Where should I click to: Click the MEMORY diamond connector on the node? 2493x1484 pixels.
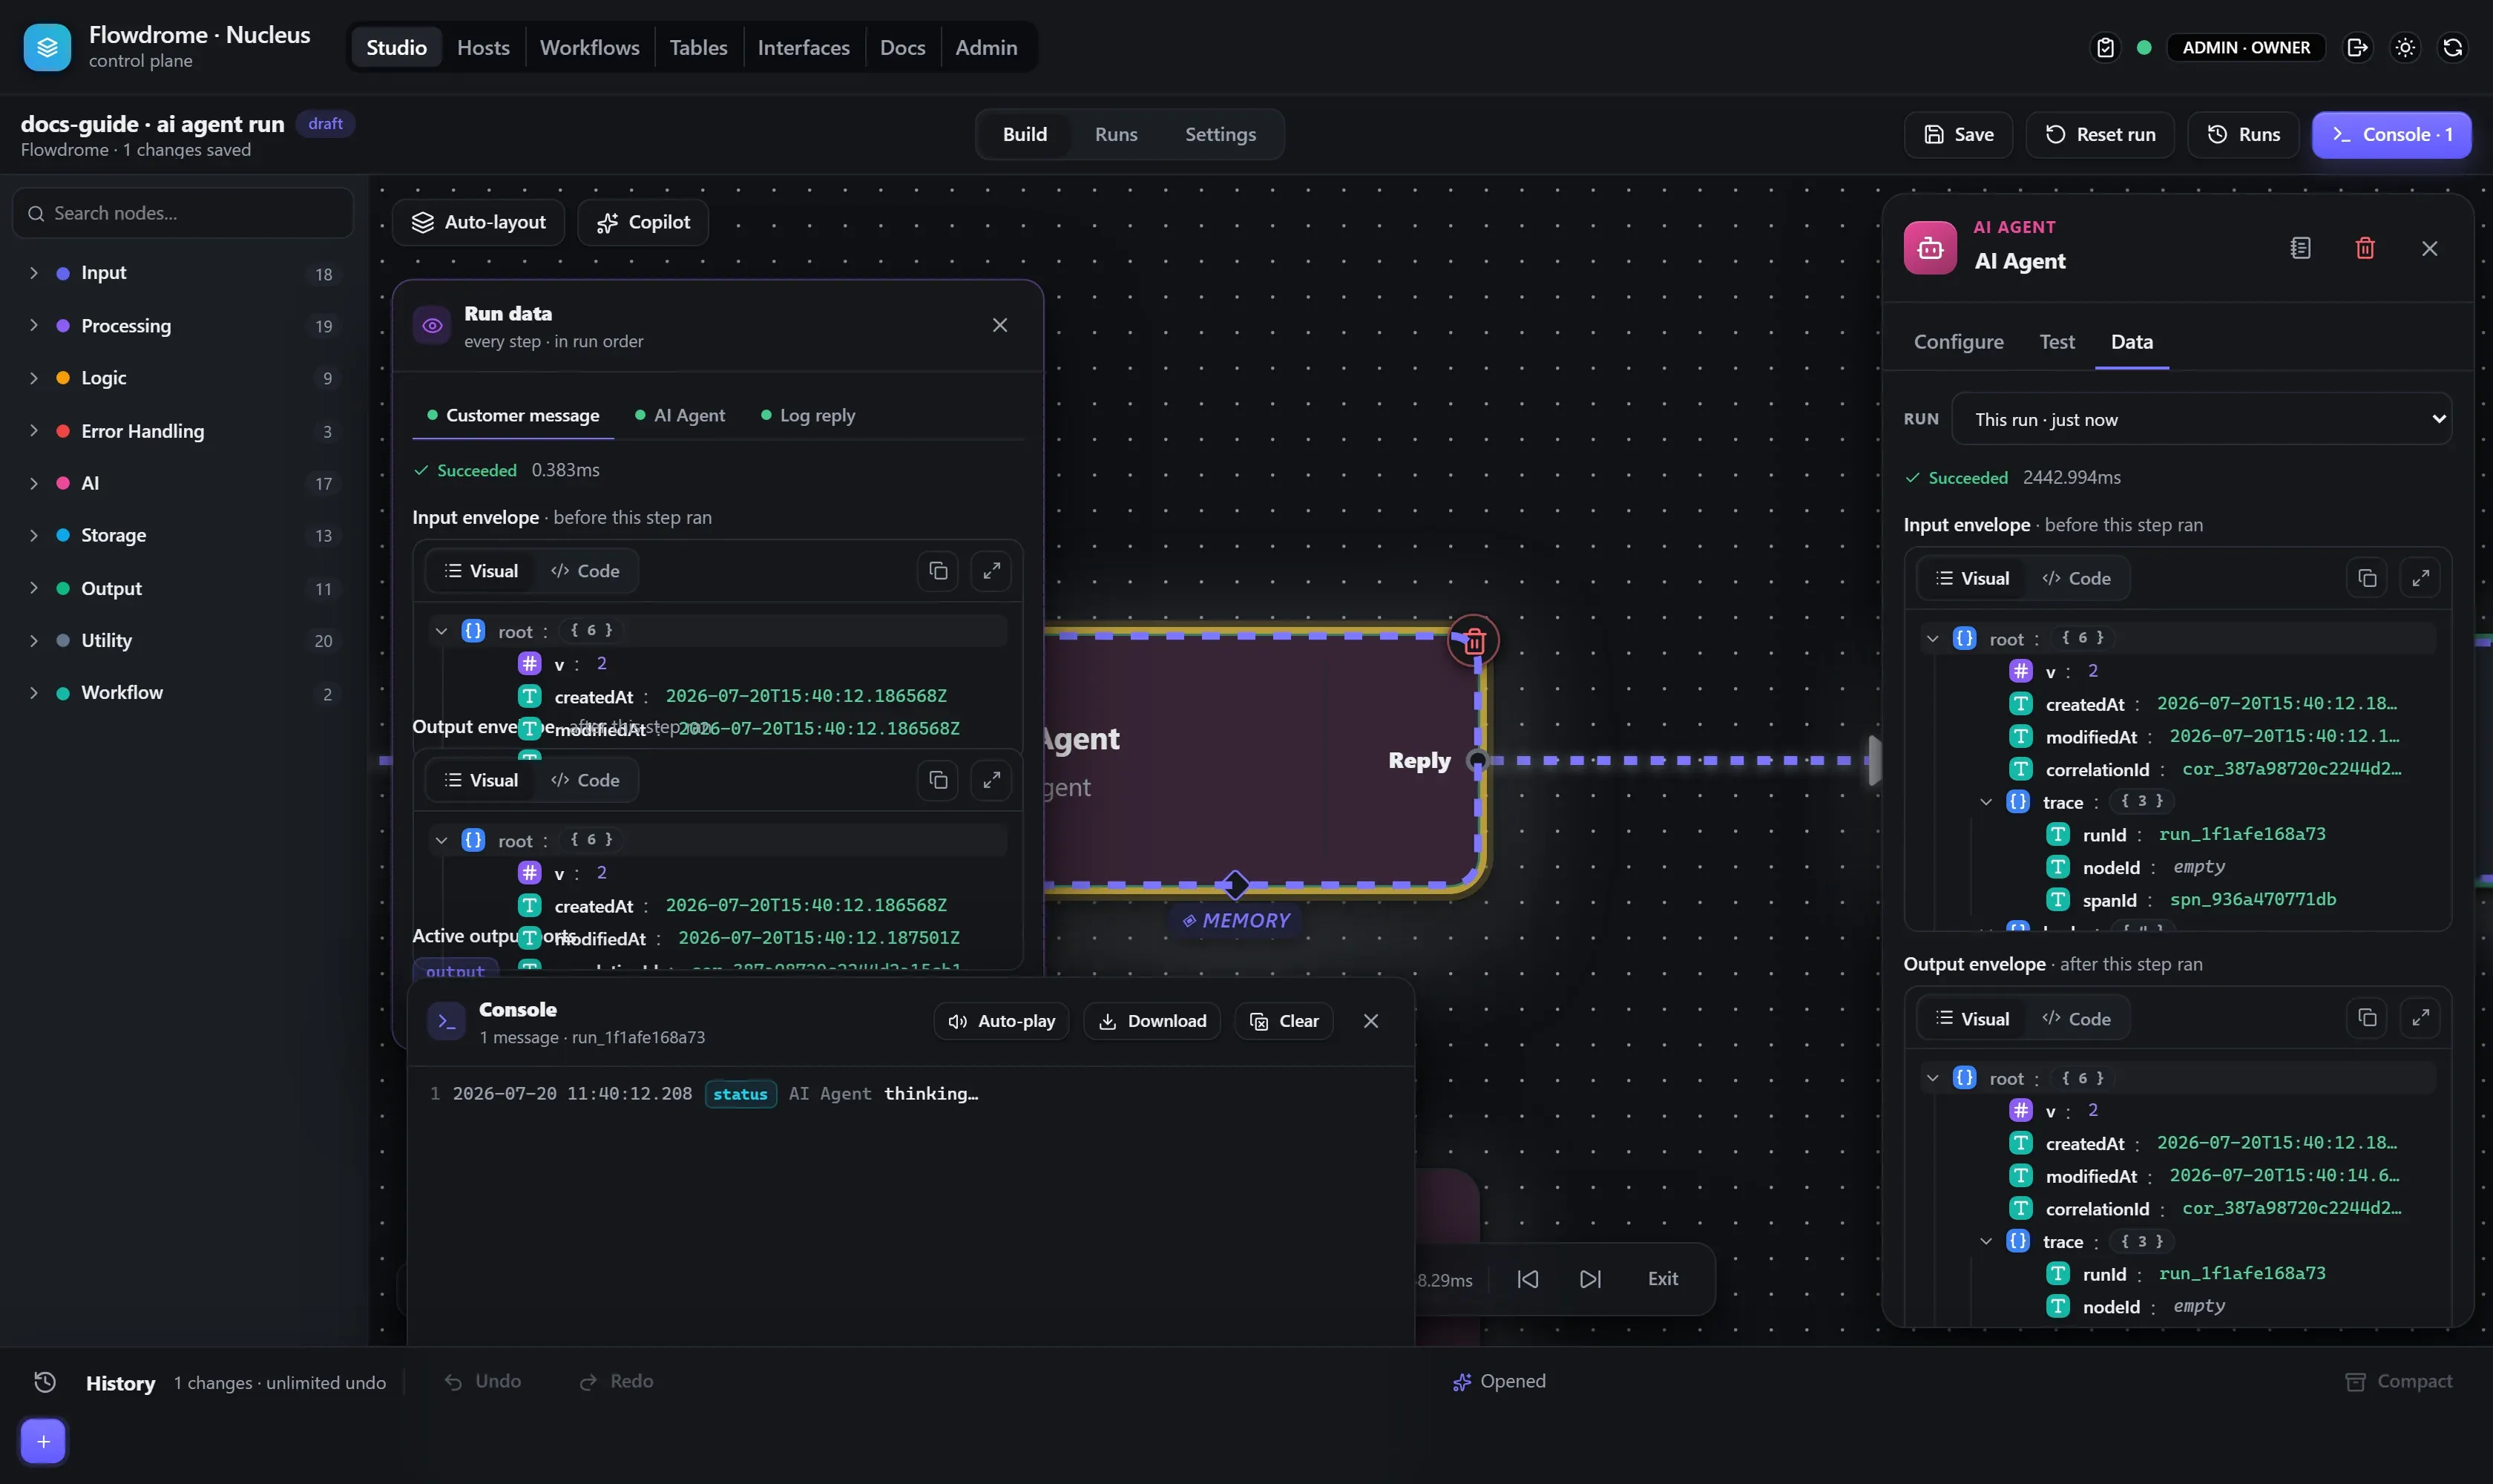tap(1235, 884)
